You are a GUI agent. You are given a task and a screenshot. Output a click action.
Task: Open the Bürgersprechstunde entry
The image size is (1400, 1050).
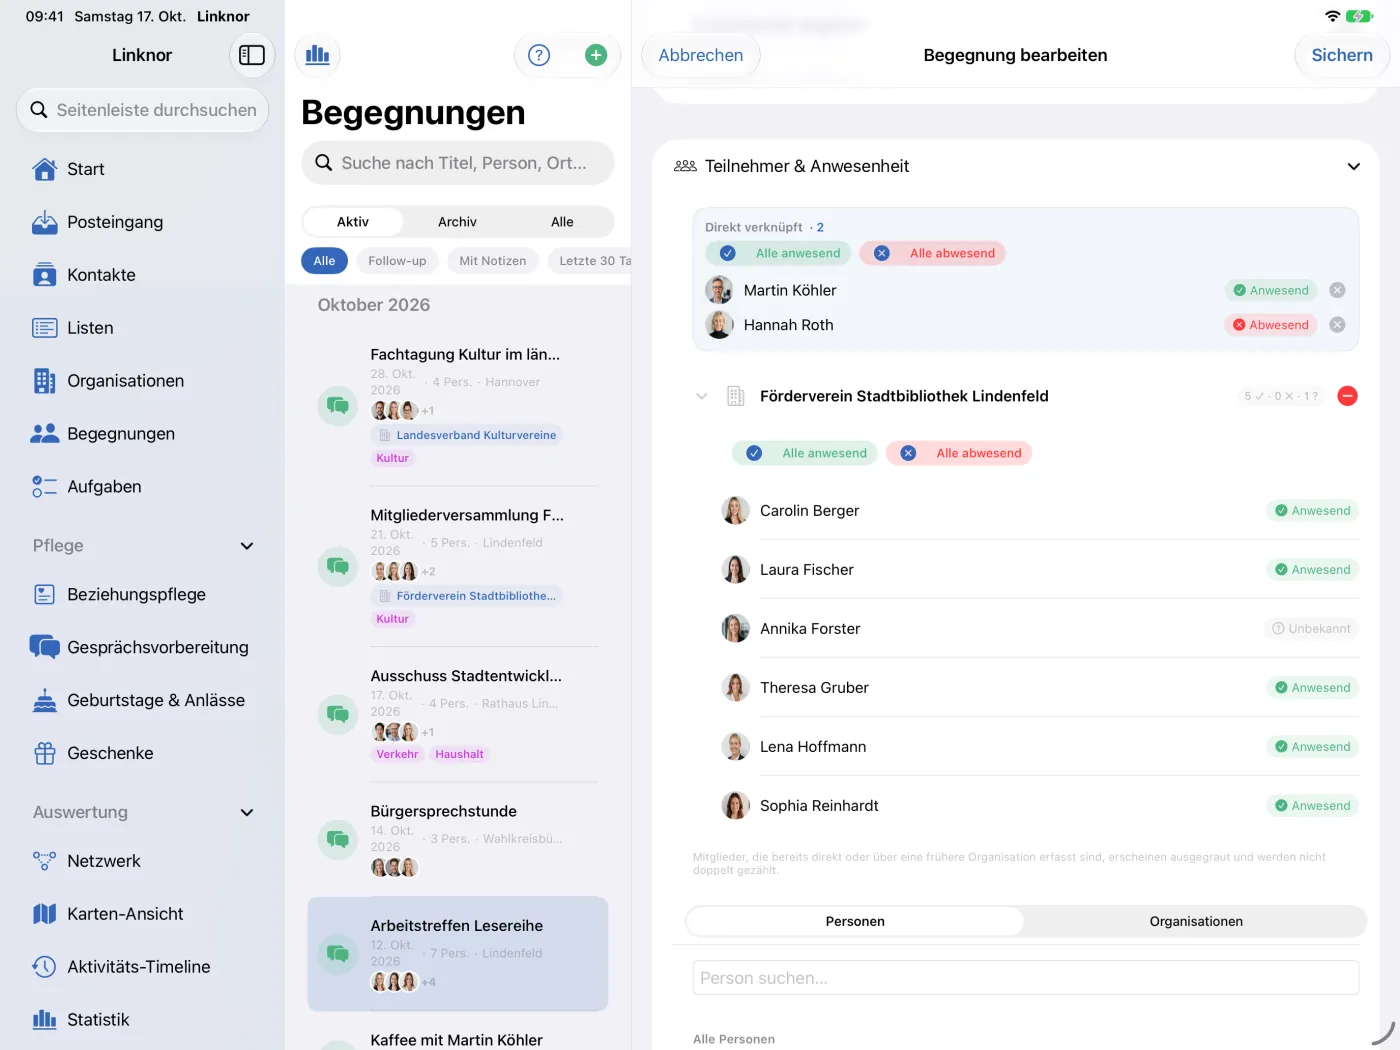click(x=458, y=839)
